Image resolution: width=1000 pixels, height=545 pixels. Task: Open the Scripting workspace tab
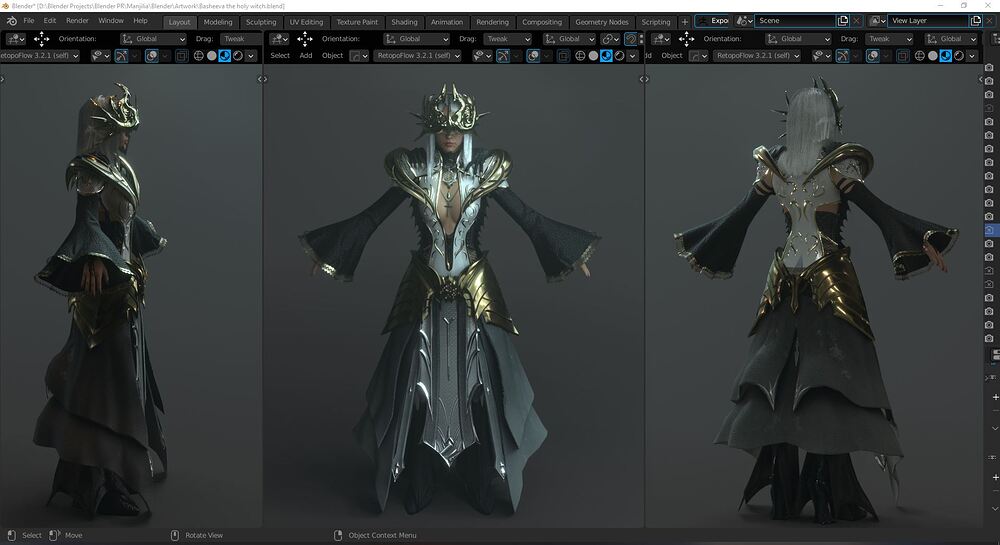point(656,22)
